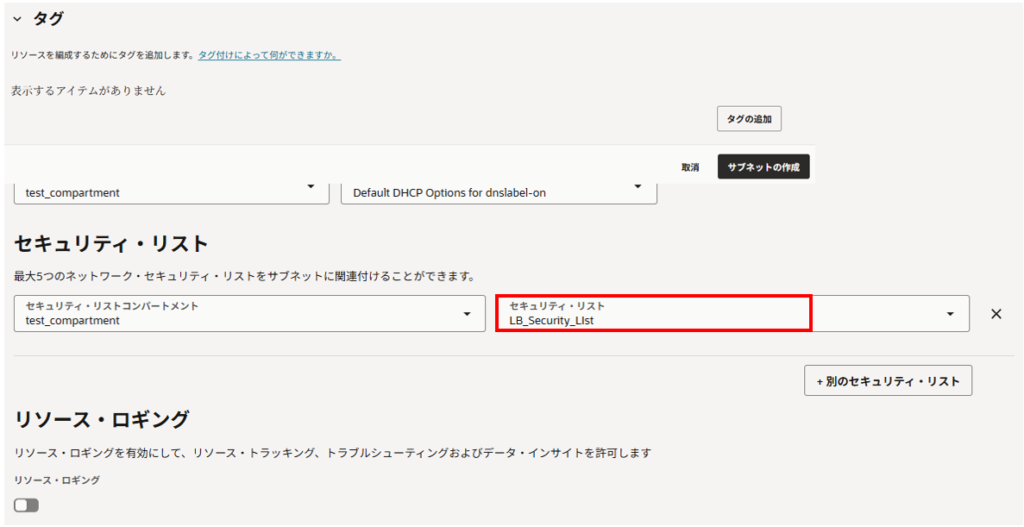
Task: Open the タグ付けによって何ができますか link
Action: click(x=269, y=55)
